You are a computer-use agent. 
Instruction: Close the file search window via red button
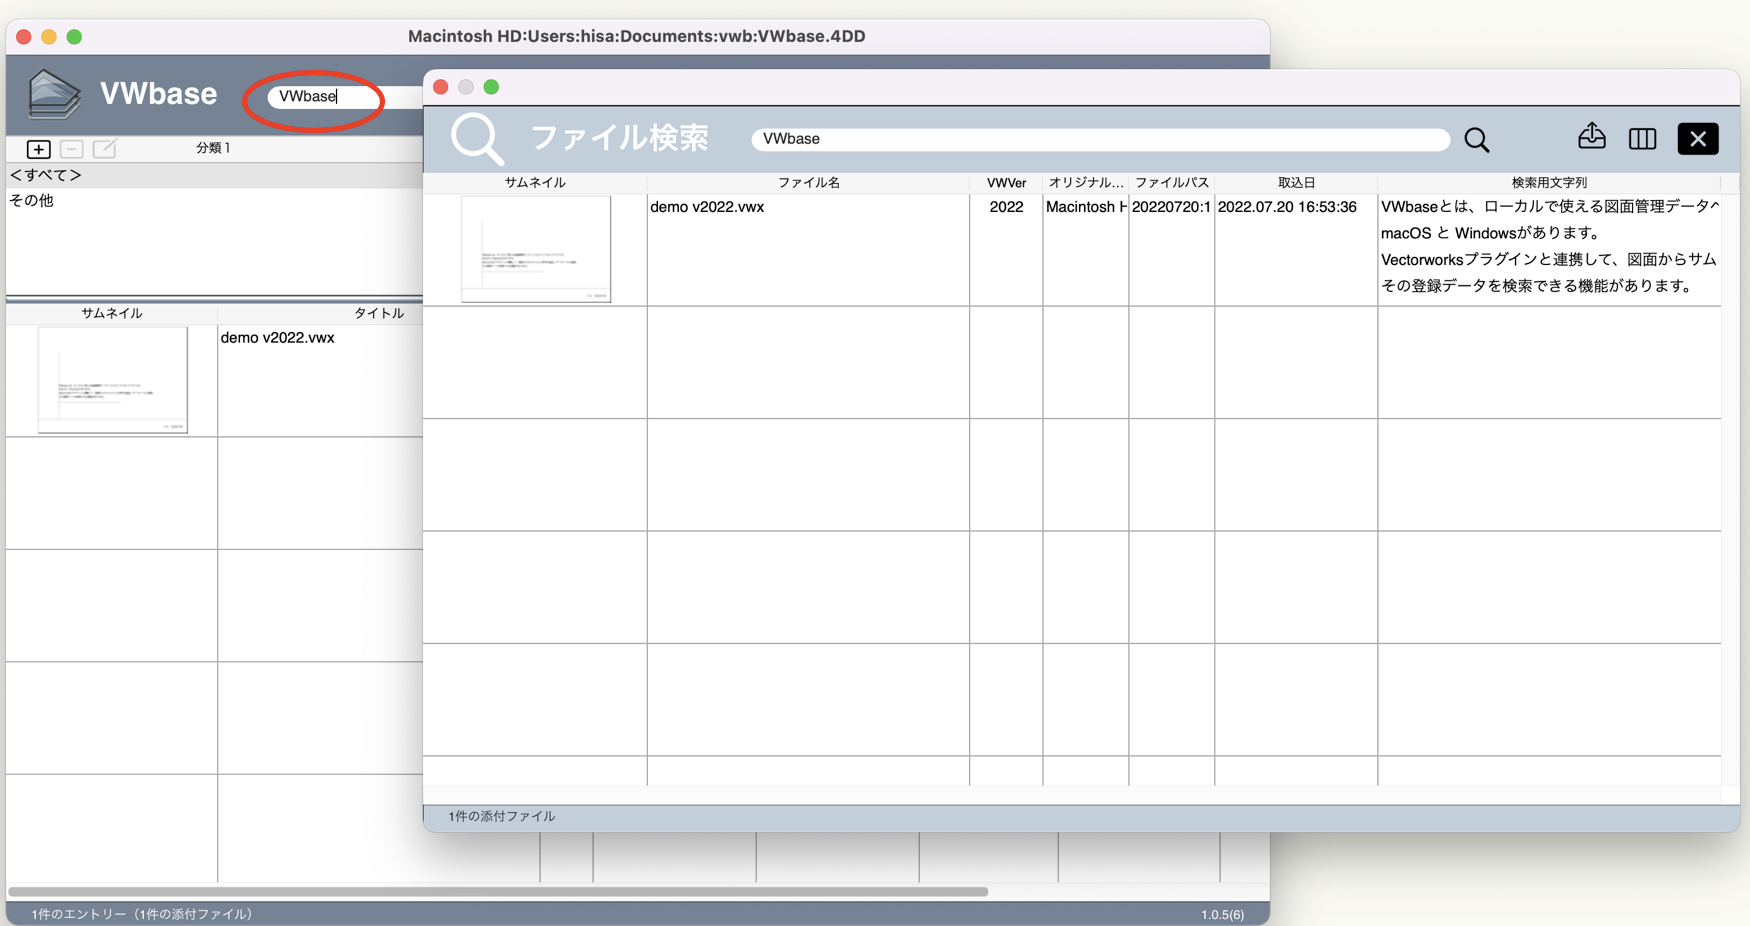(440, 87)
